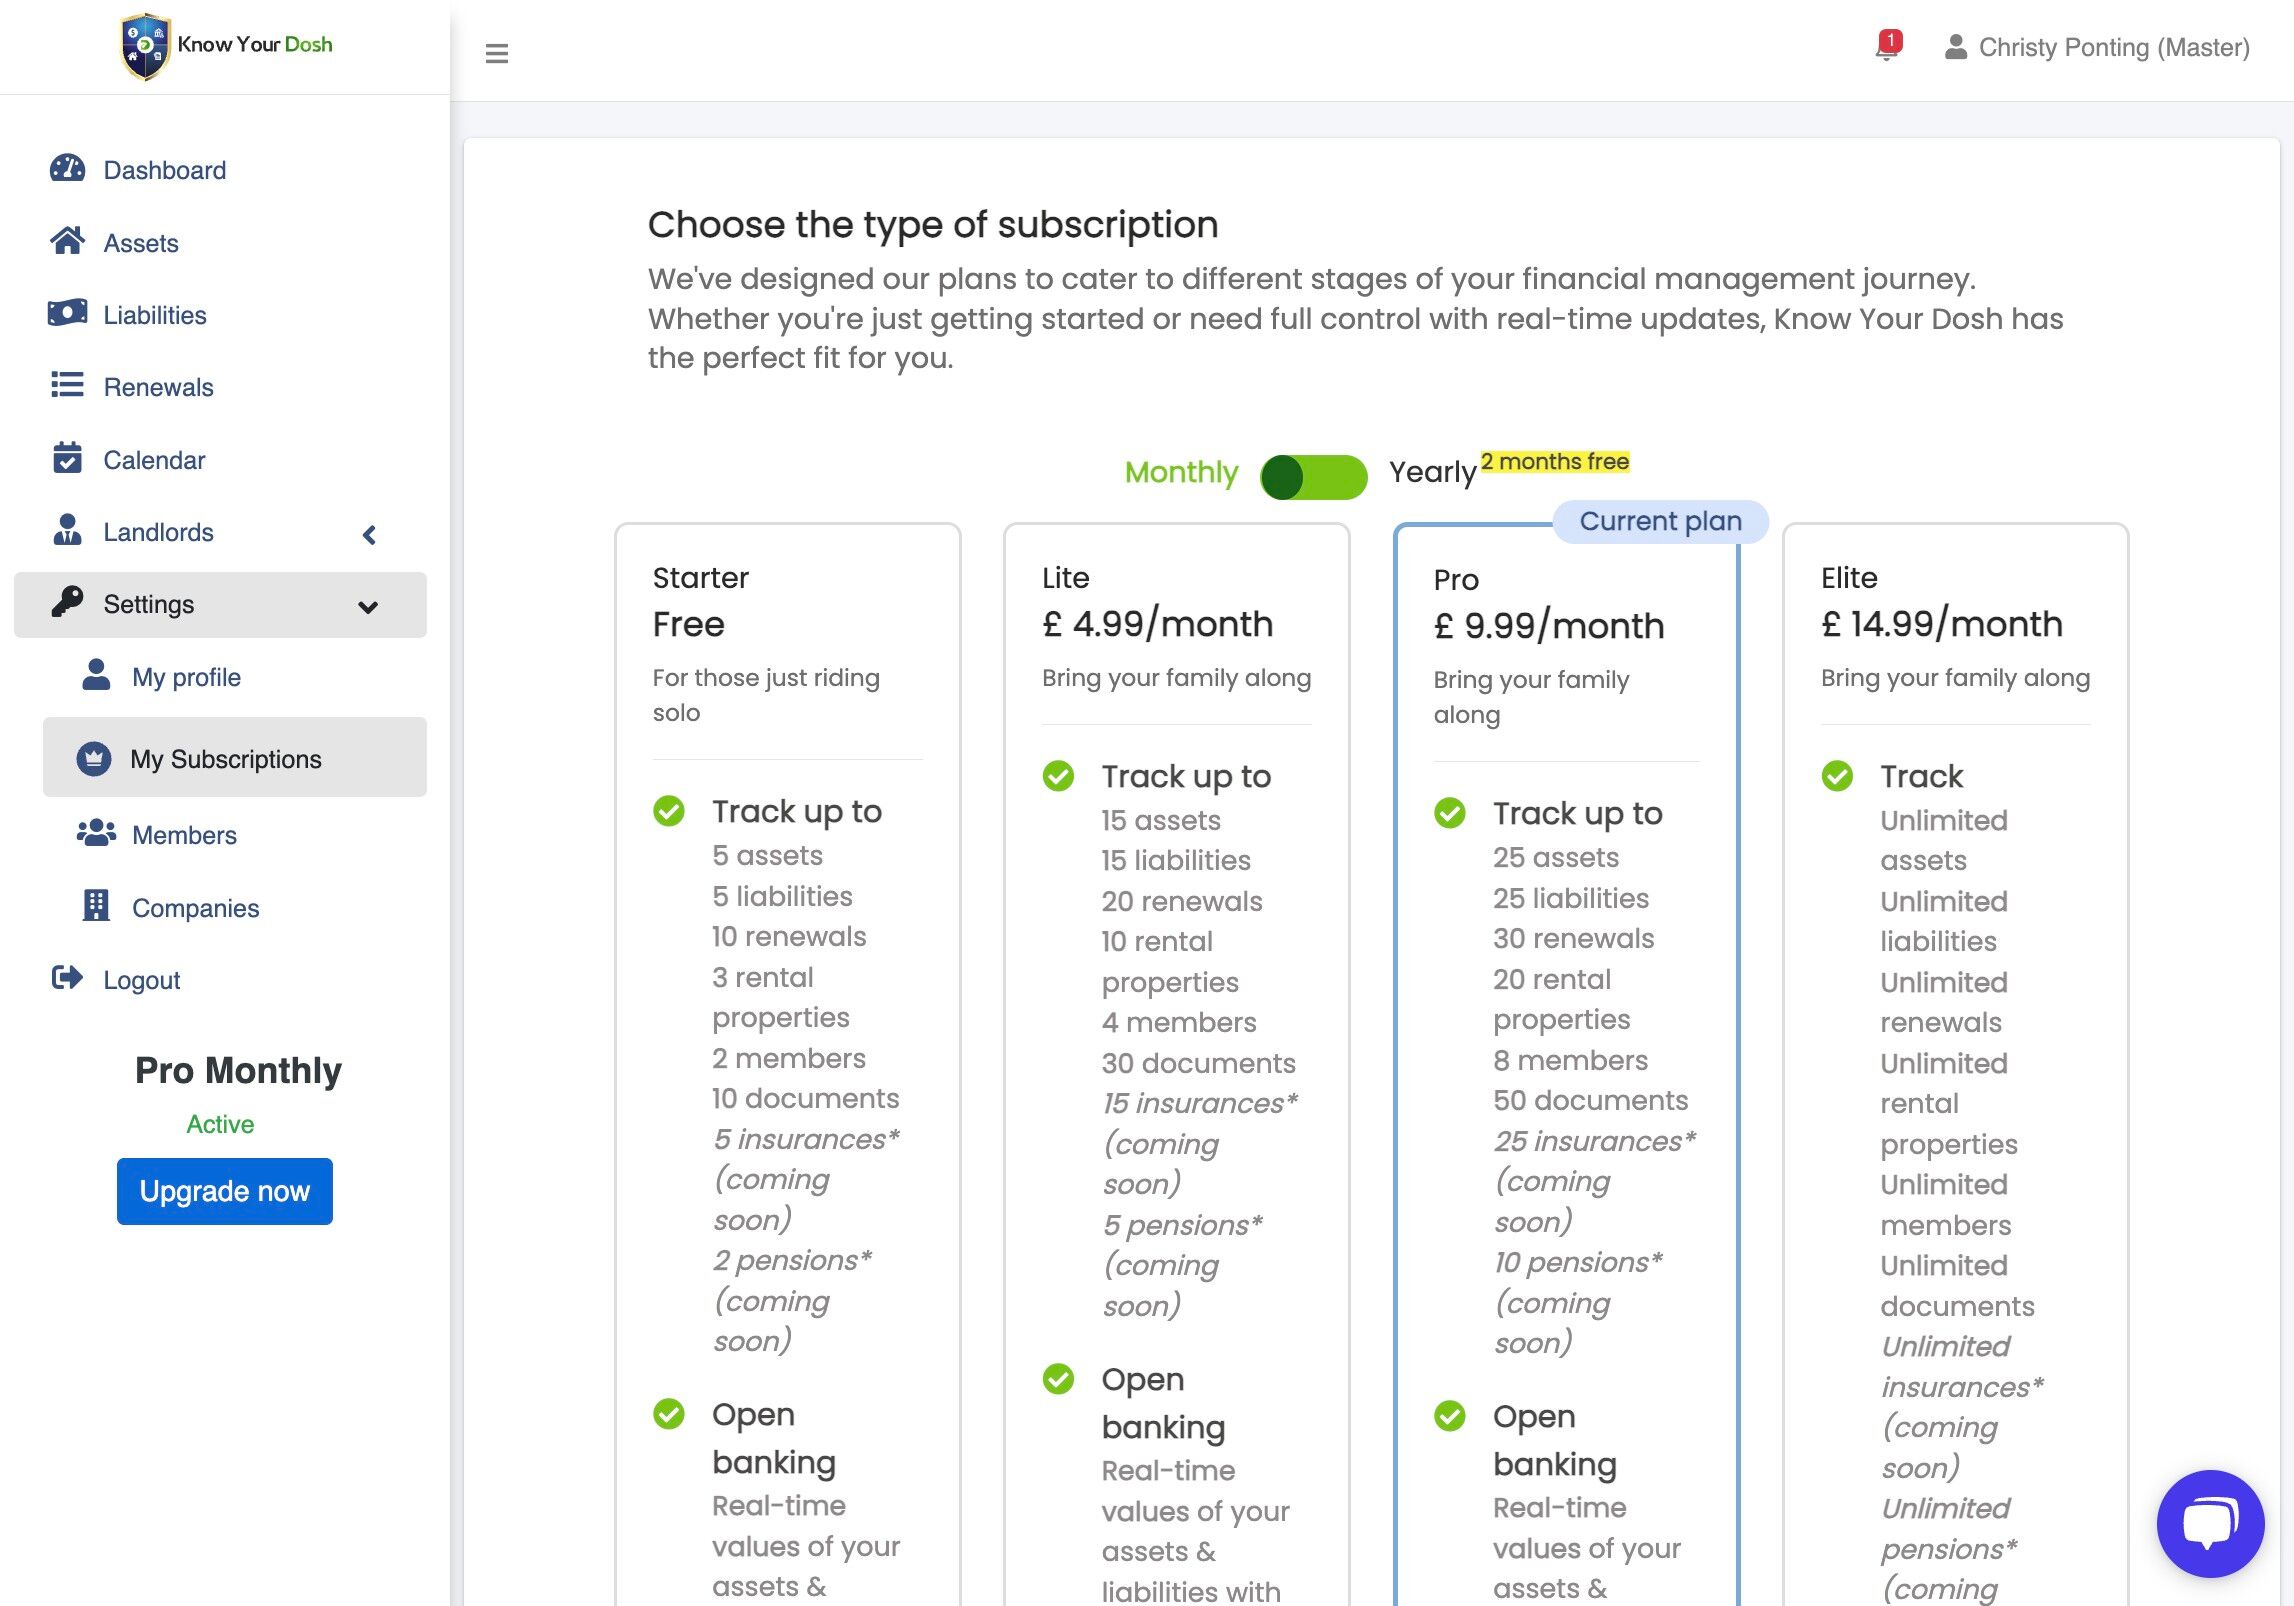This screenshot has width=2294, height=1606.
Task: Click the Upgrade now button
Action: coord(224,1190)
